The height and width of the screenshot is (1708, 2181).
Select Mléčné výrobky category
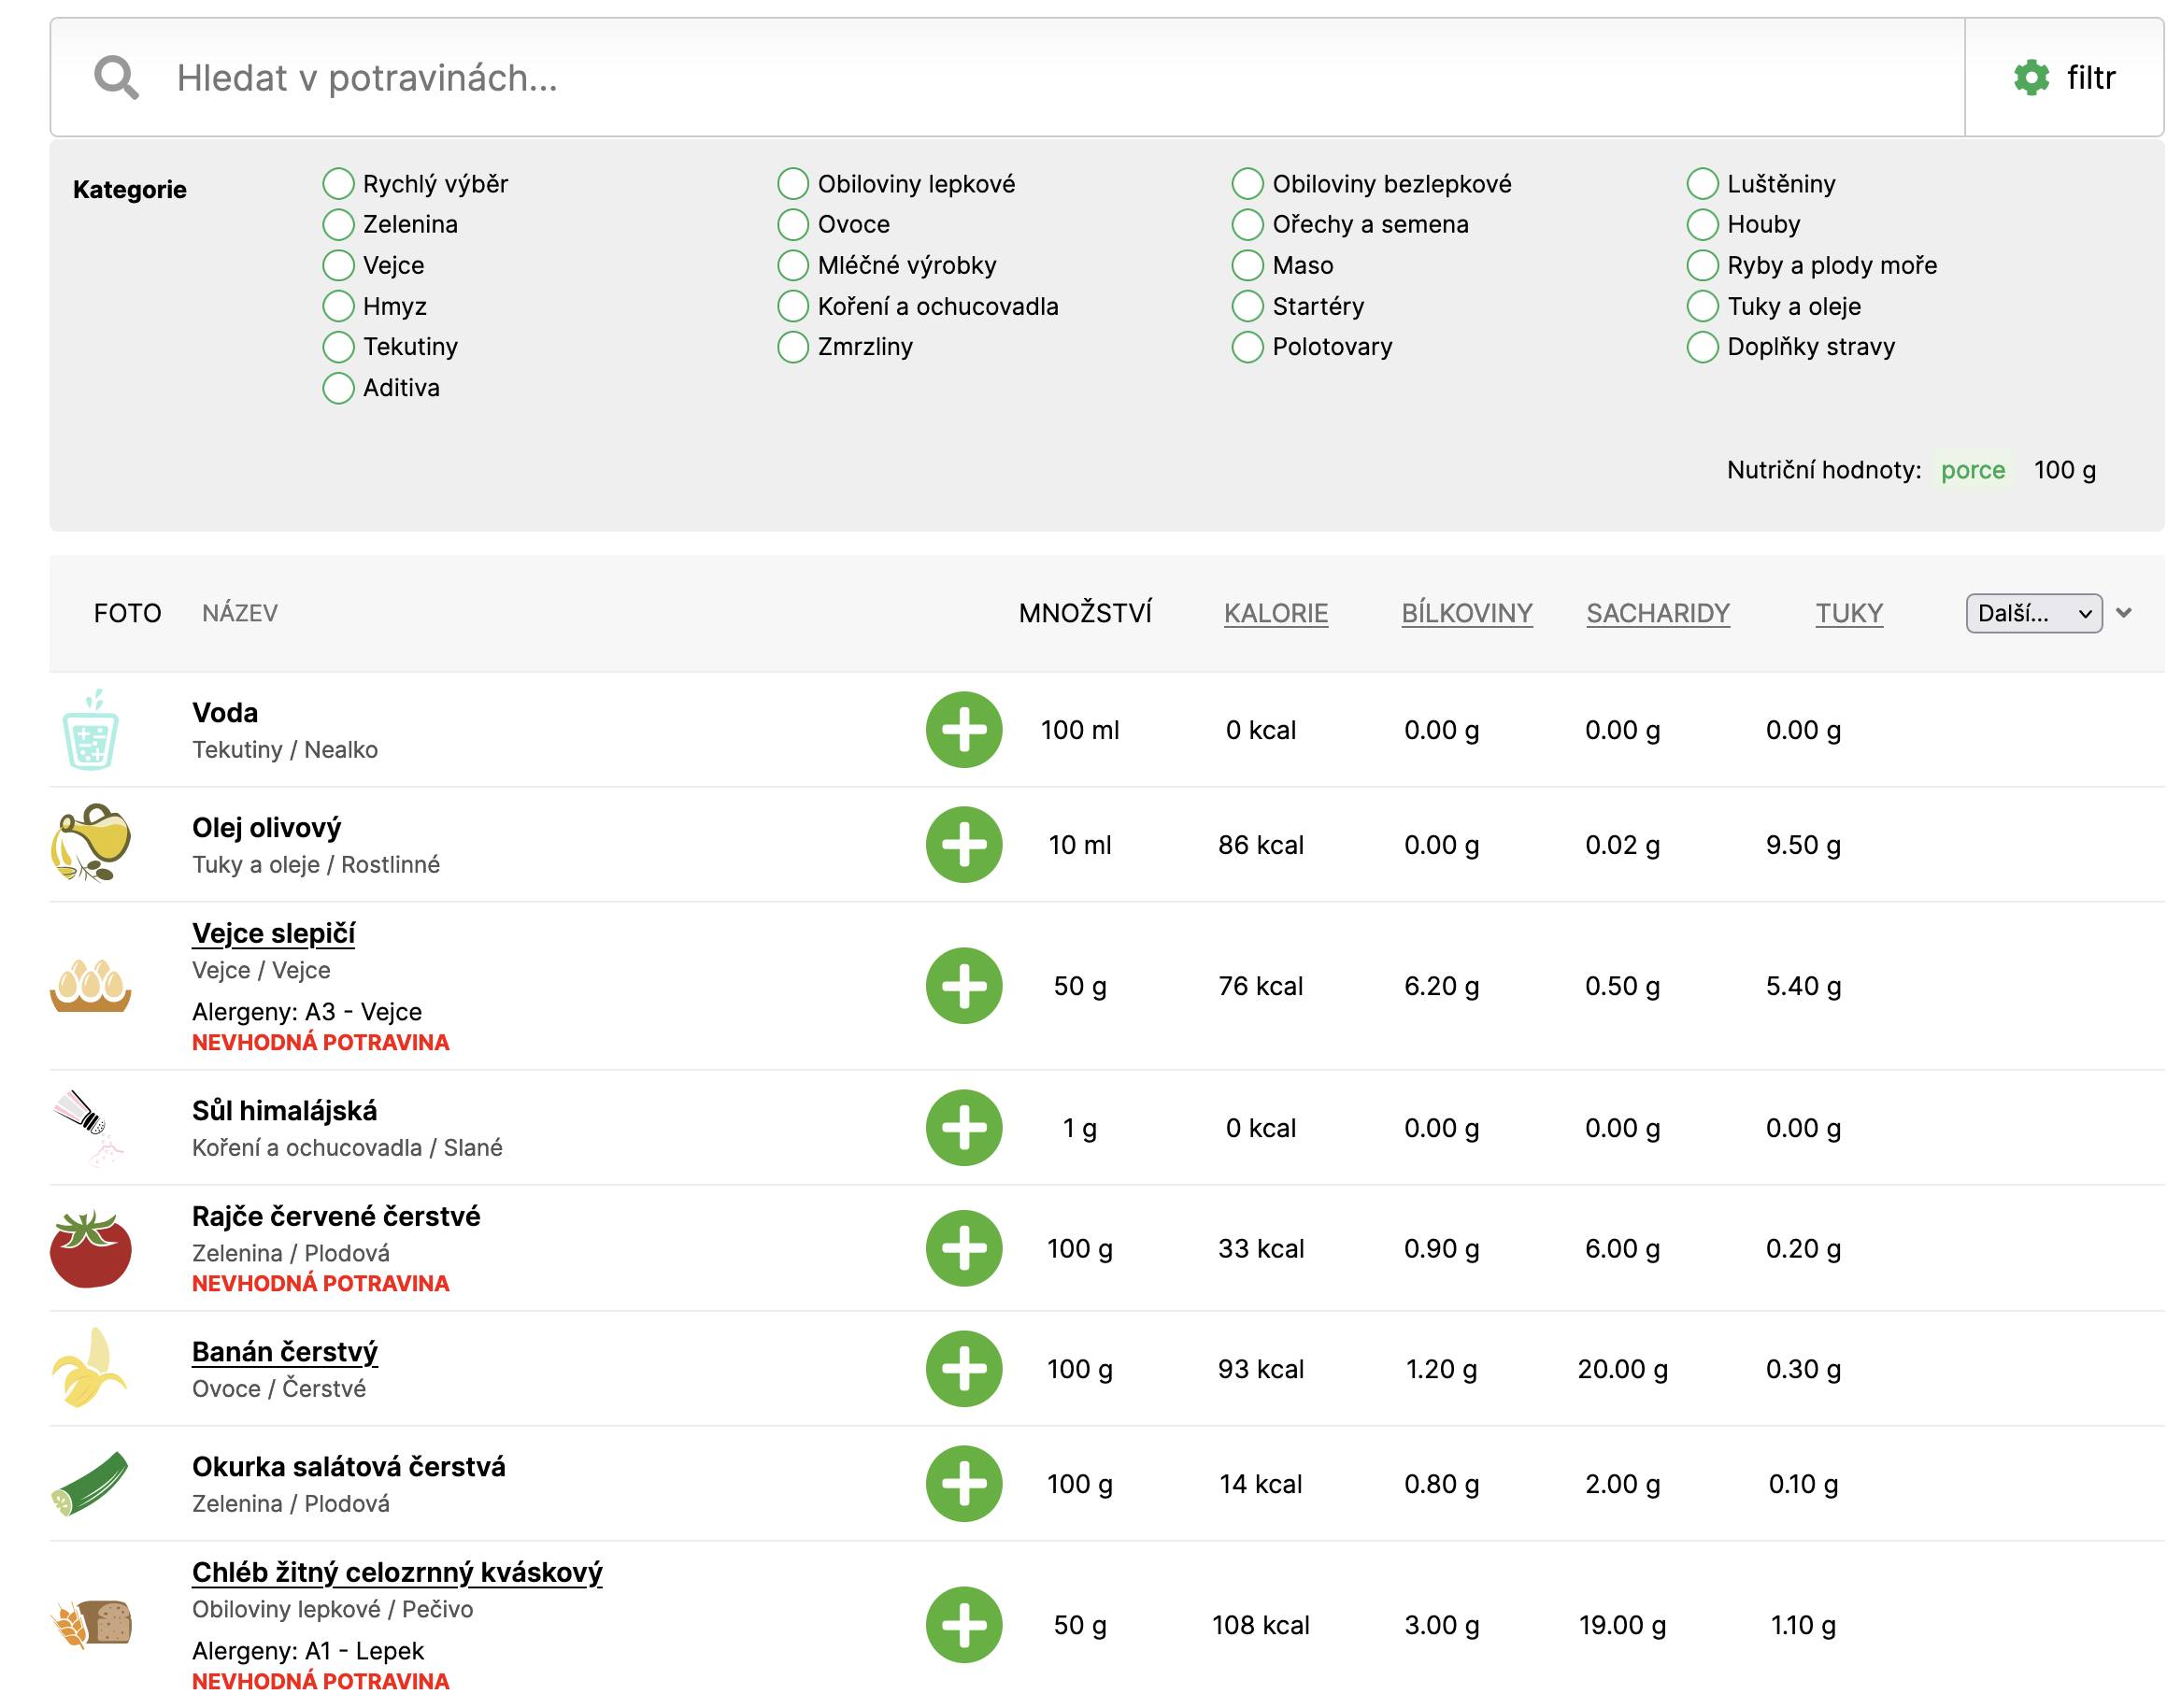coord(792,265)
